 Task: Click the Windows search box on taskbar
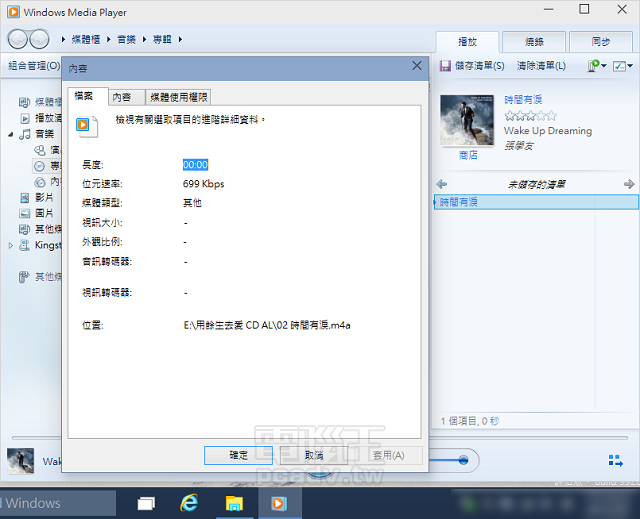[58, 503]
